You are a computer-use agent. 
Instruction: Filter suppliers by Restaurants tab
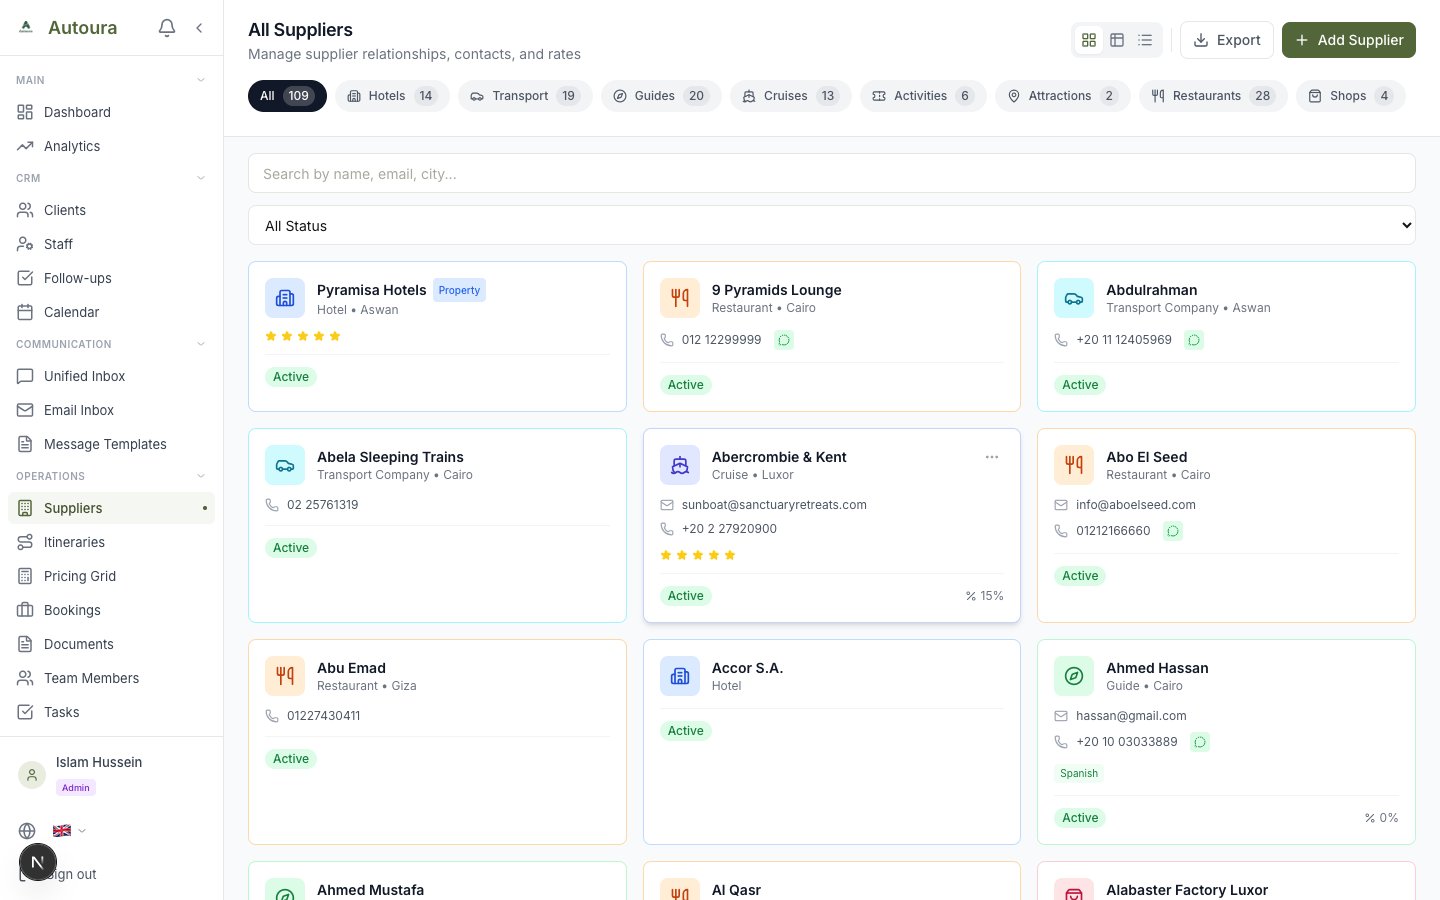[1213, 96]
